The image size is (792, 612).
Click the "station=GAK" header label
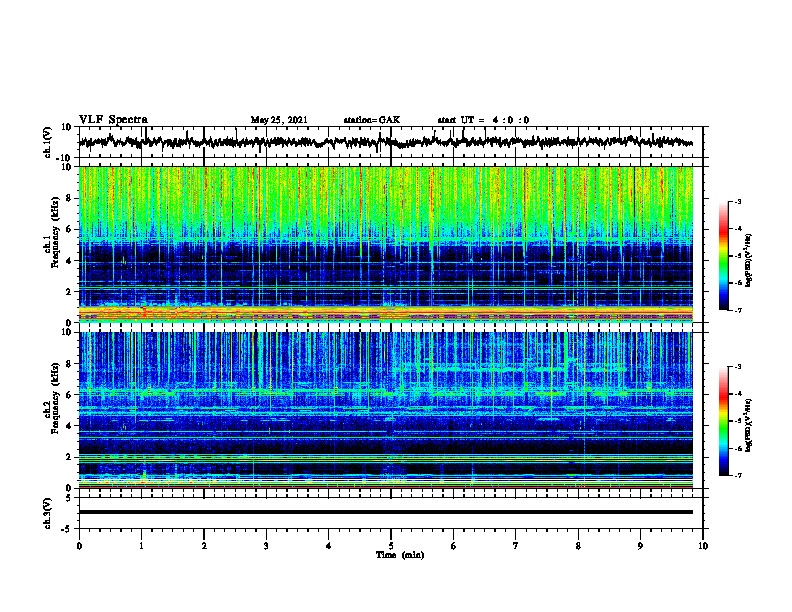(x=372, y=120)
